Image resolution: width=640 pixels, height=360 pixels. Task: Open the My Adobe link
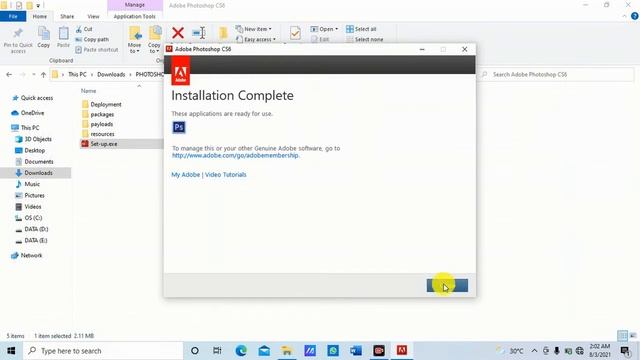coord(185,175)
